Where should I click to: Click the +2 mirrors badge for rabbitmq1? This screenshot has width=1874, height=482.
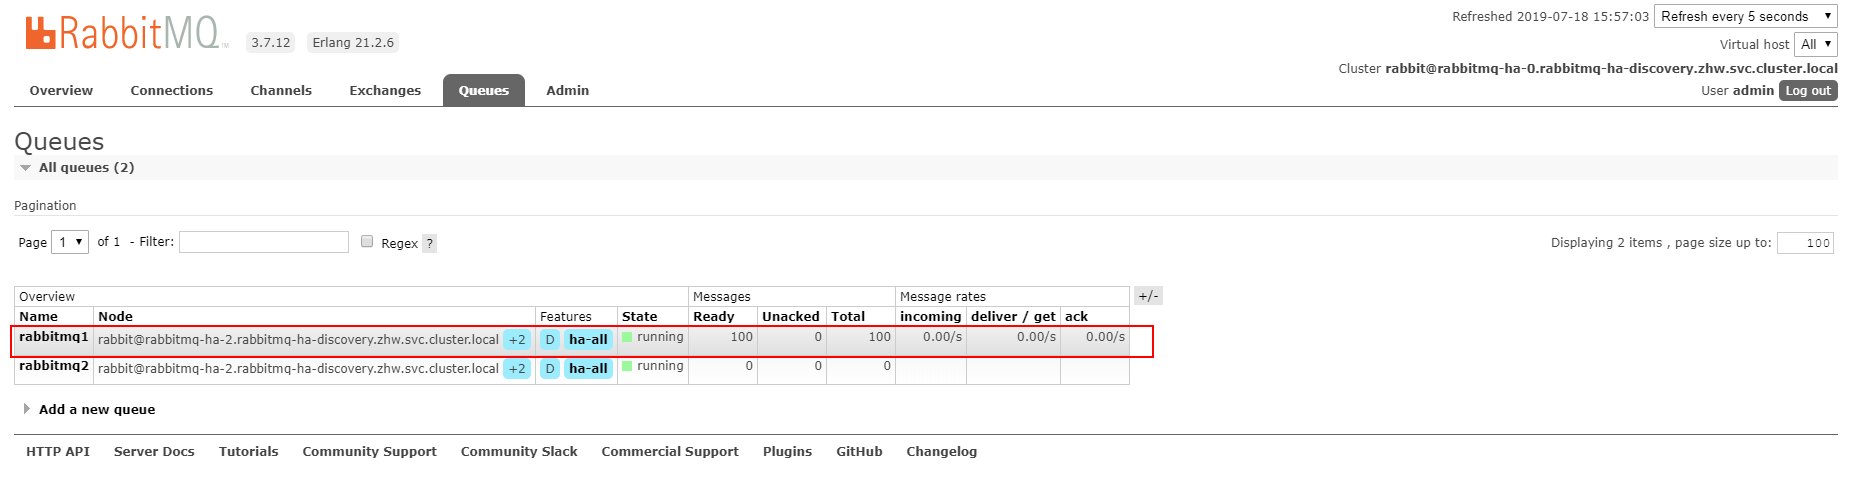517,340
